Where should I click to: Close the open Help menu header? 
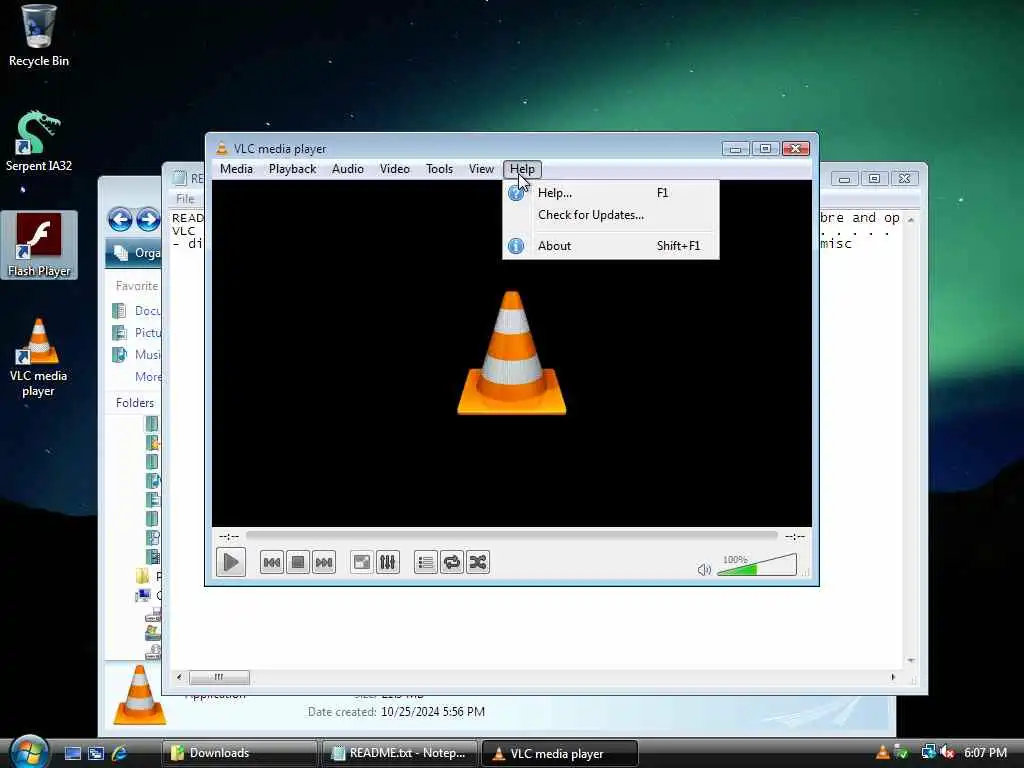(x=522, y=169)
